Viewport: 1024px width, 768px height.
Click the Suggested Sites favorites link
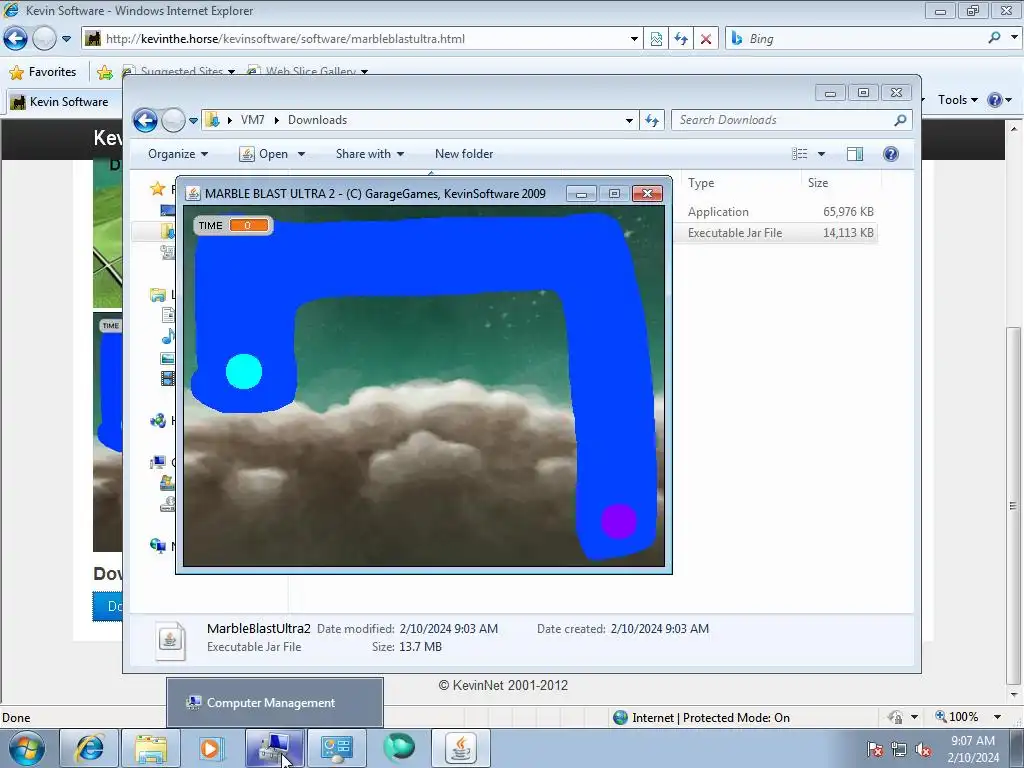(x=179, y=72)
